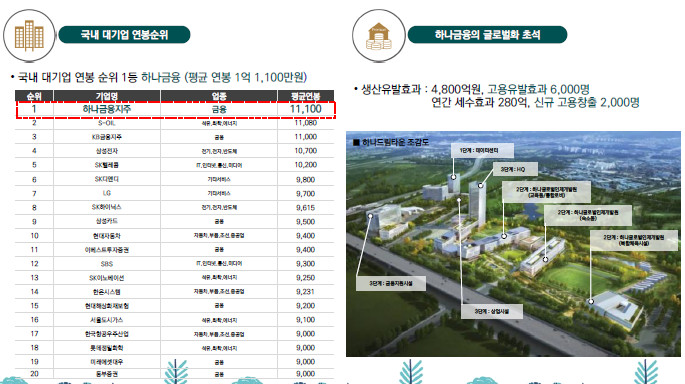Click the '9,250' salary value
This screenshot has width=685, height=384.
point(305,277)
